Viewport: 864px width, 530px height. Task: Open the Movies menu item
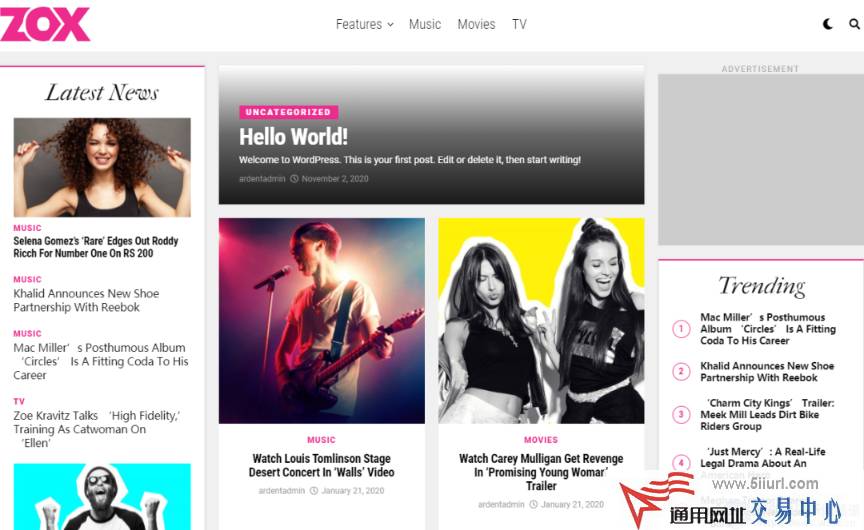click(x=476, y=24)
